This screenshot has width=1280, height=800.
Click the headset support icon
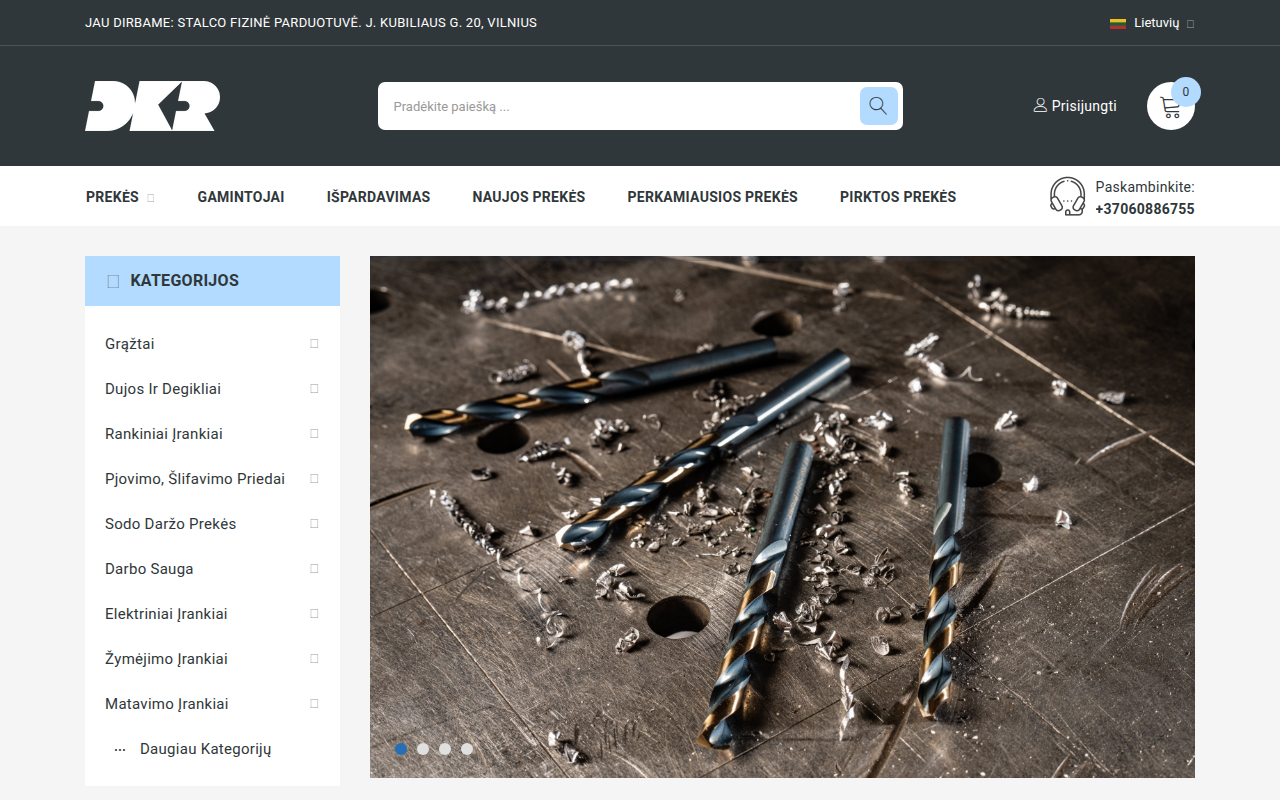[1068, 196]
